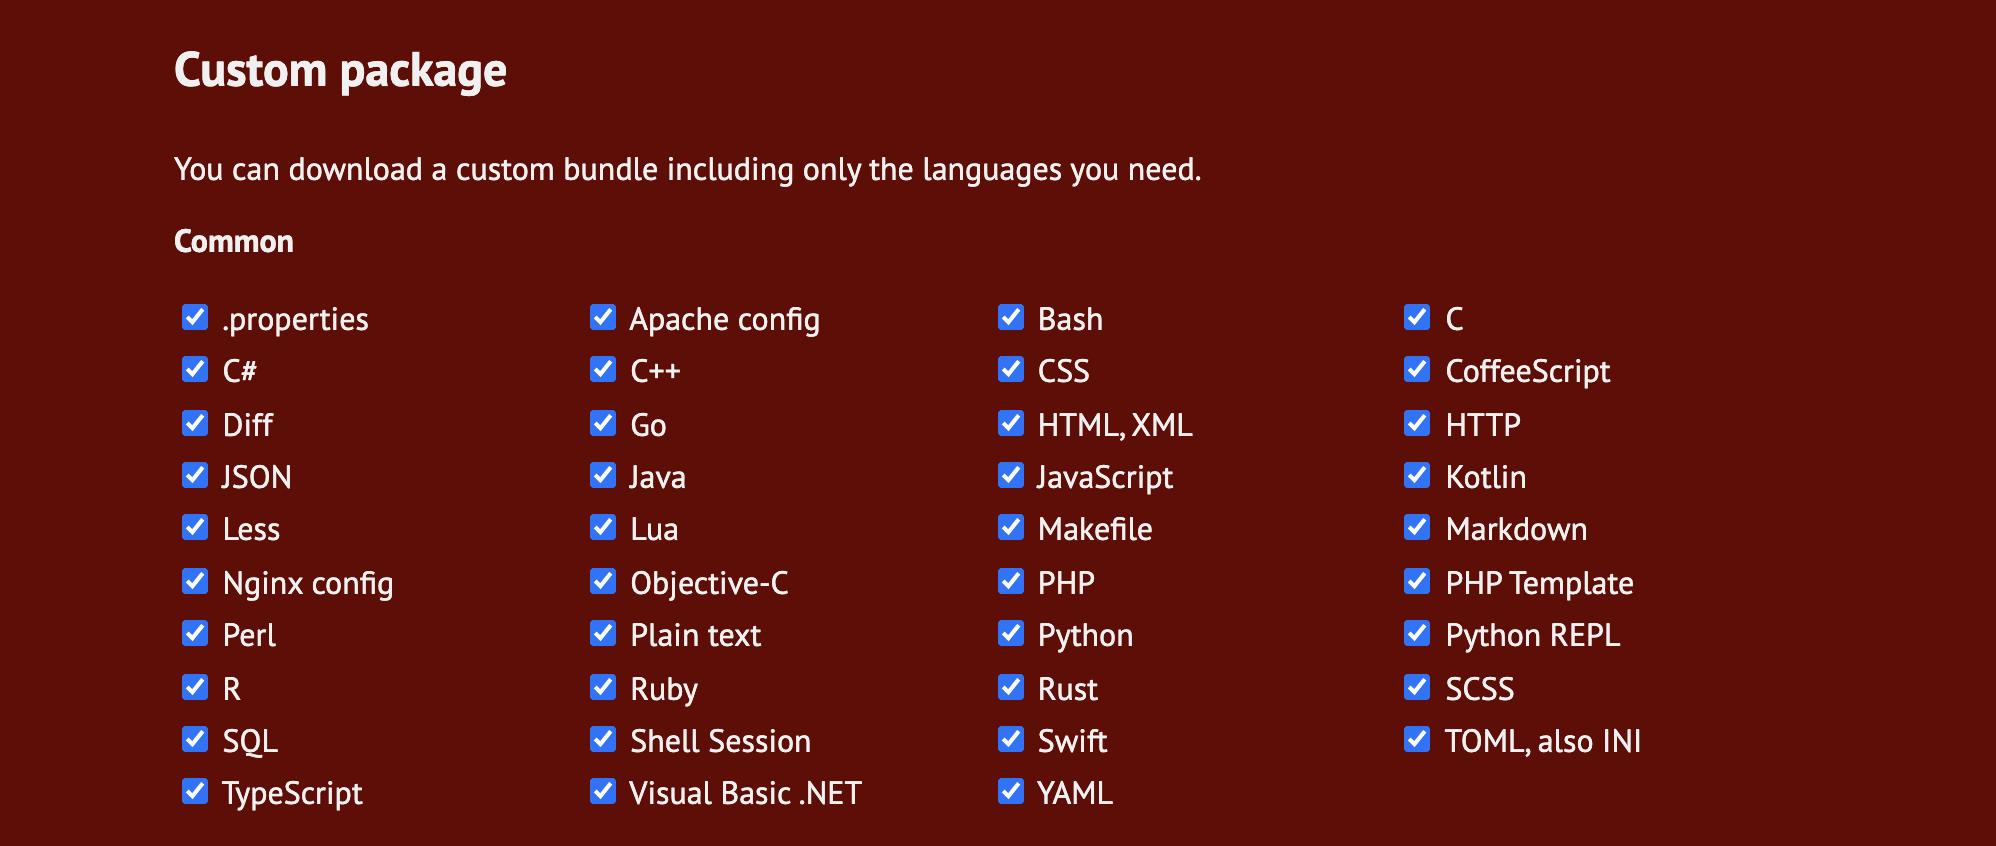Viewport: 1996px width, 846px height.
Task: Uncheck the Go language checkbox
Action: 603,424
